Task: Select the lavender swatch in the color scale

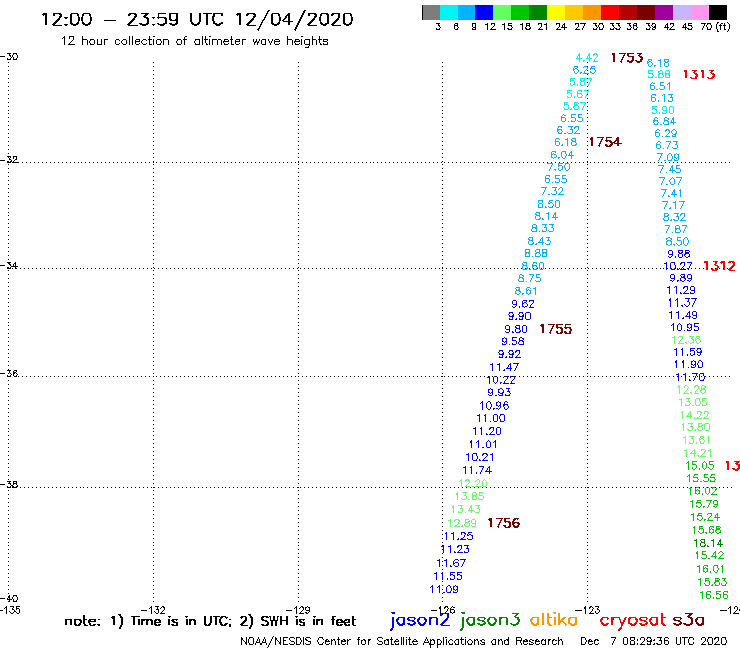Action: coord(681,12)
